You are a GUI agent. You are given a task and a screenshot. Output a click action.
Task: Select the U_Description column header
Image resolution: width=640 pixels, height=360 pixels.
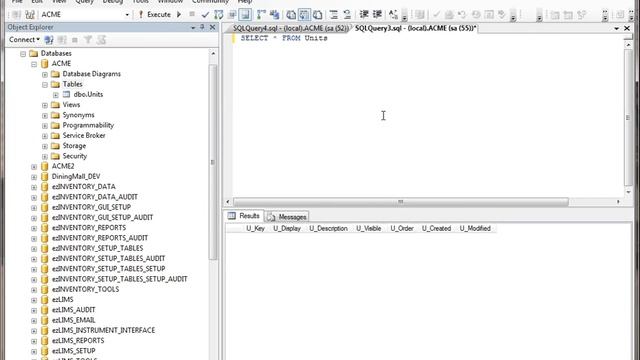click(x=329, y=229)
